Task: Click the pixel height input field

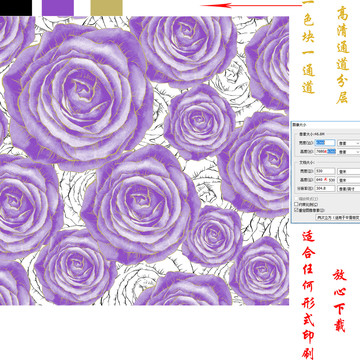Action: [325, 152]
